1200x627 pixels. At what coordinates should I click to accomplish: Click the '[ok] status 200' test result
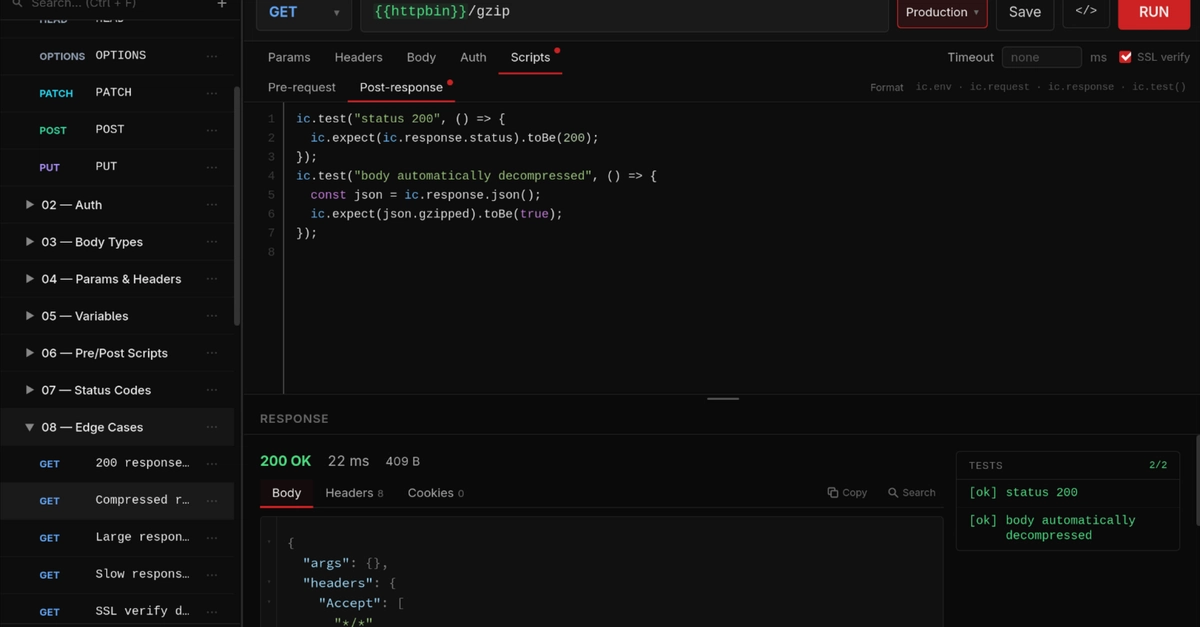pos(1023,492)
